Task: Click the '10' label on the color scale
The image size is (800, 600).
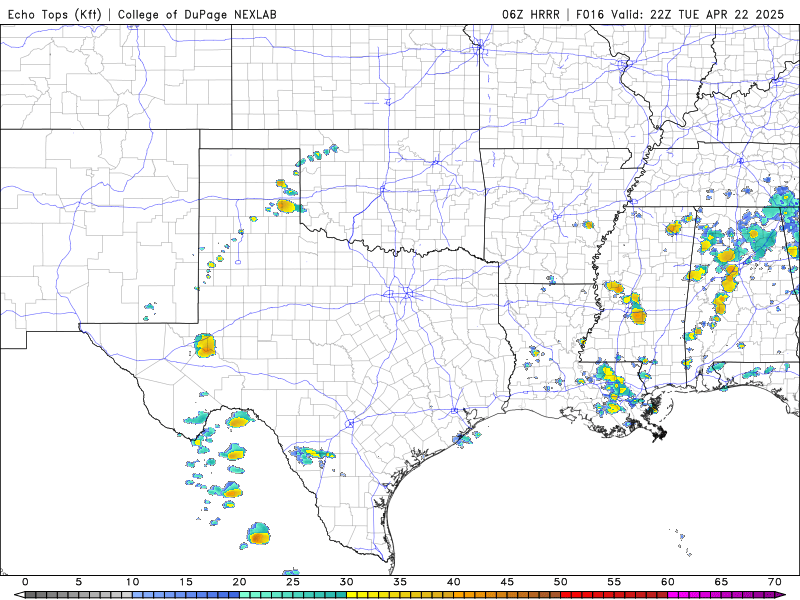Action: click(x=132, y=582)
